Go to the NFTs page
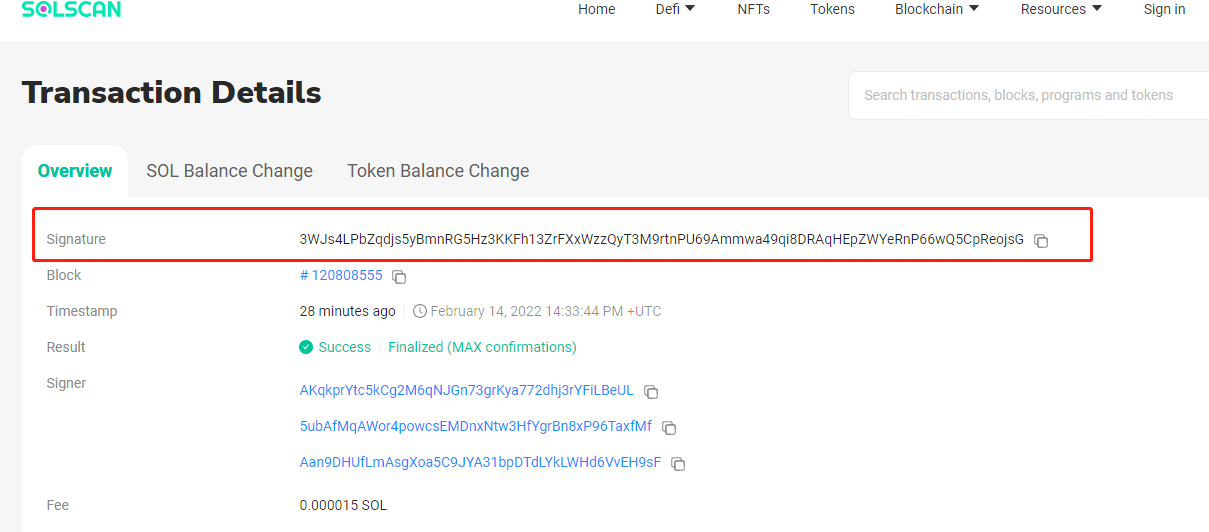 click(x=753, y=9)
